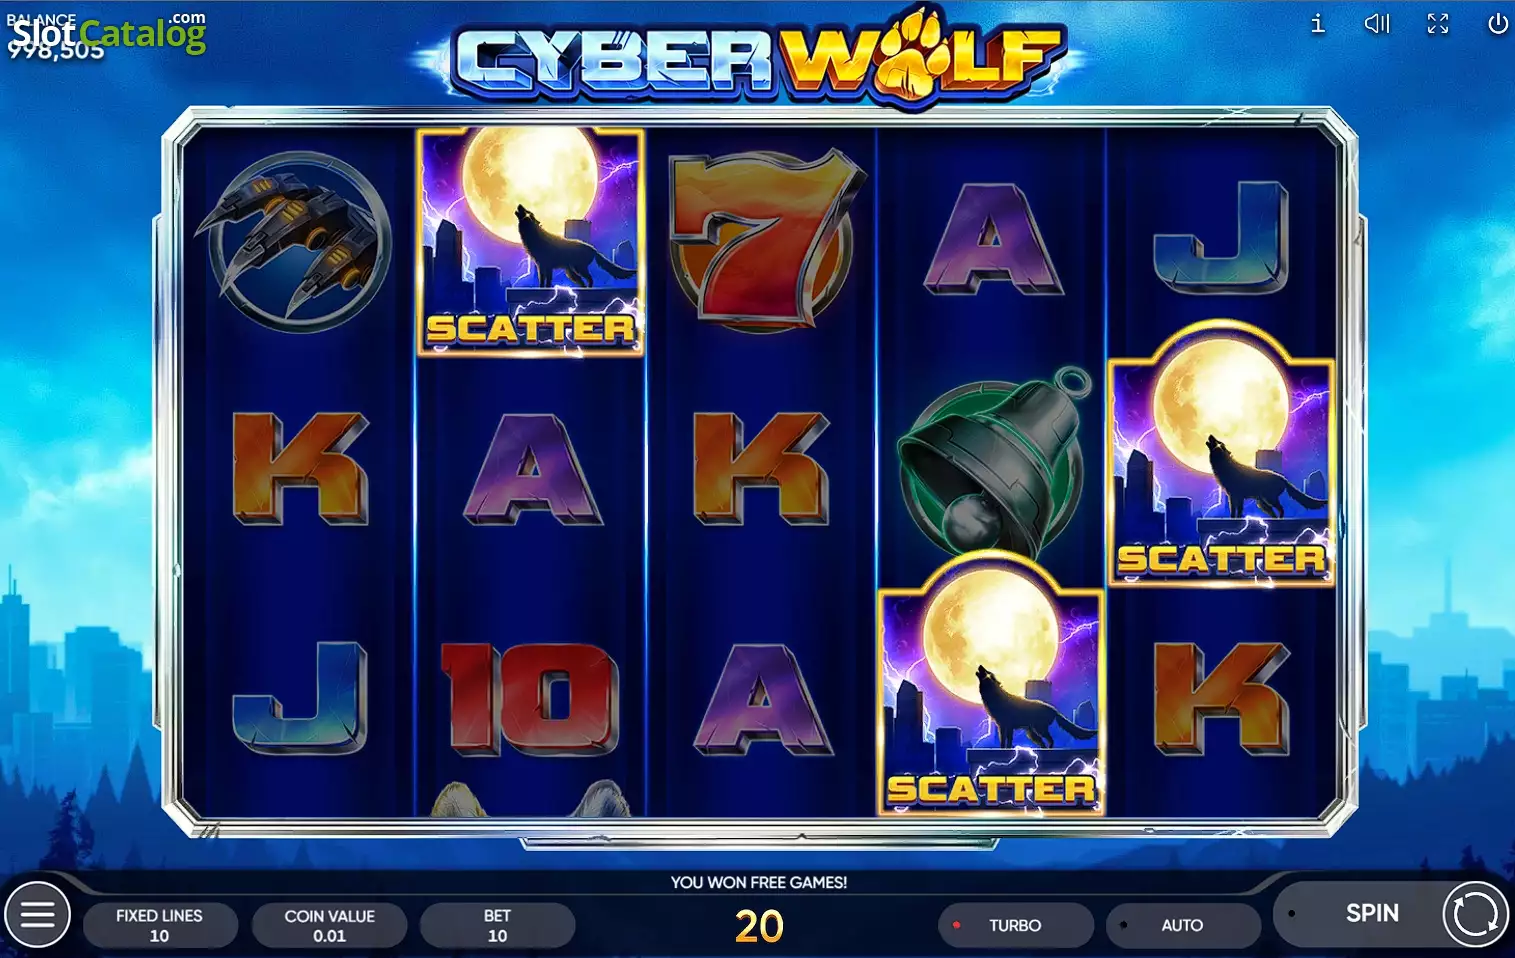Click the red seven symbol

coord(762,240)
